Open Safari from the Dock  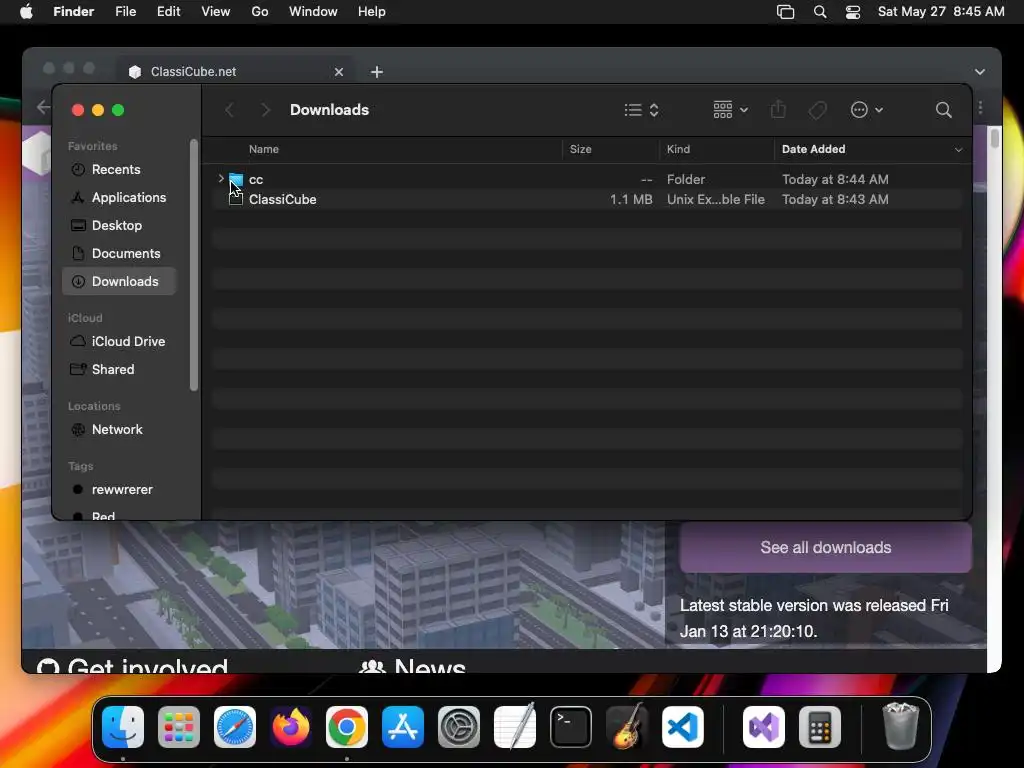tap(235, 727)
